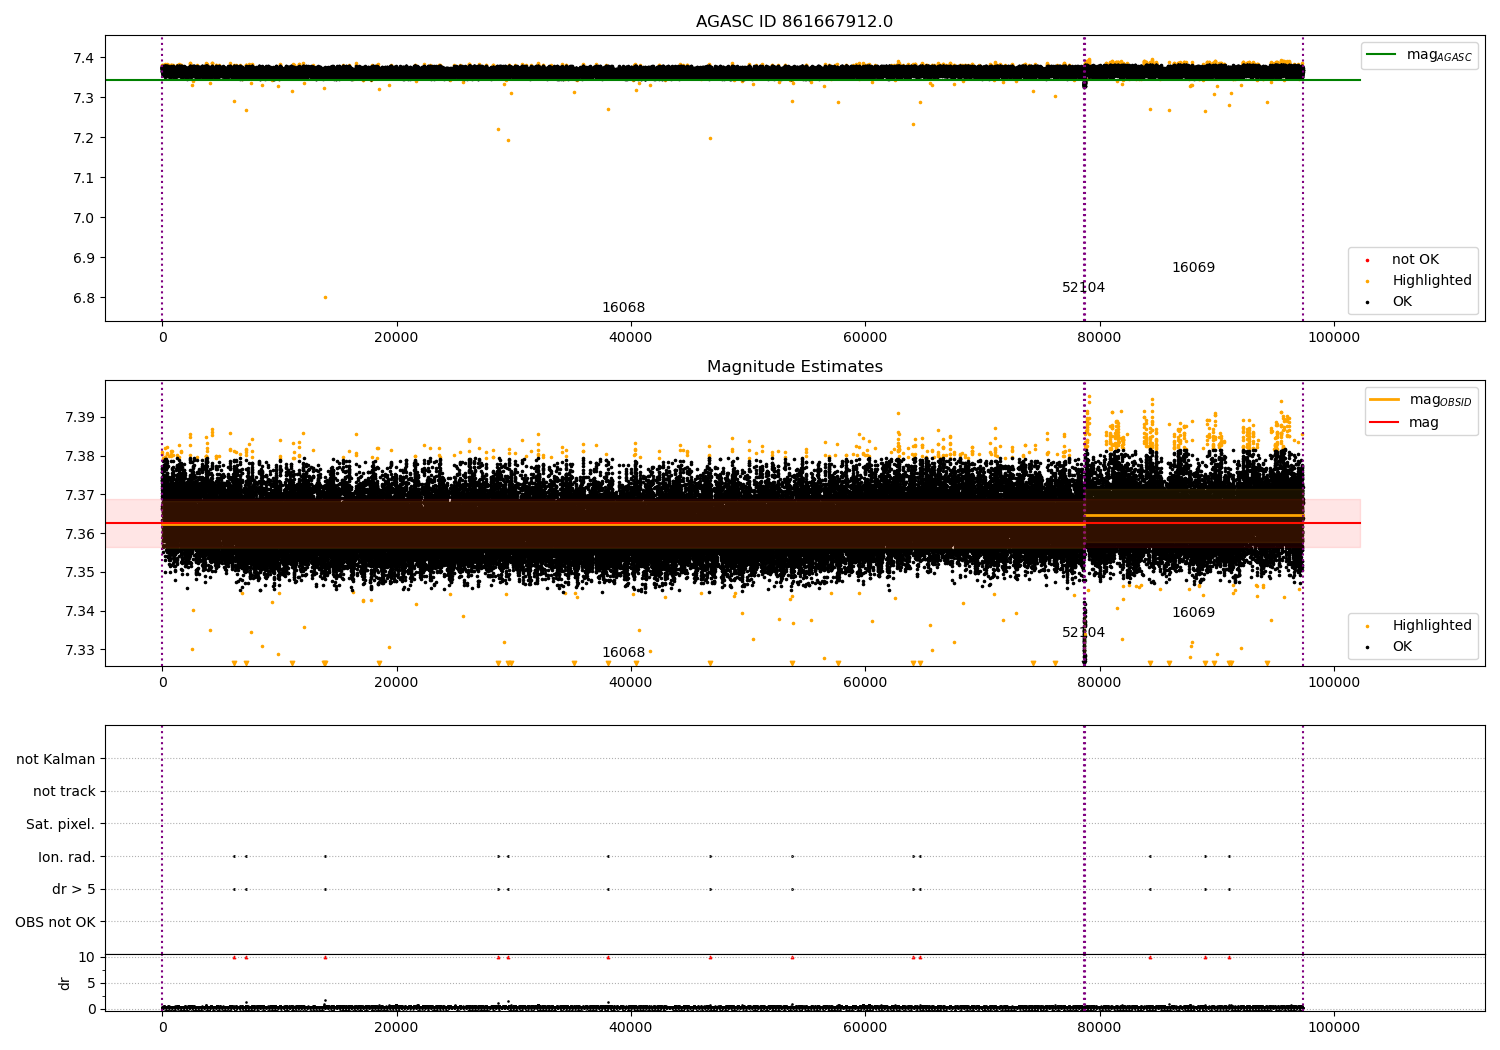Click y-axis tick '7.35' in Magnitude Estimates plot

(x=80, y=573)
